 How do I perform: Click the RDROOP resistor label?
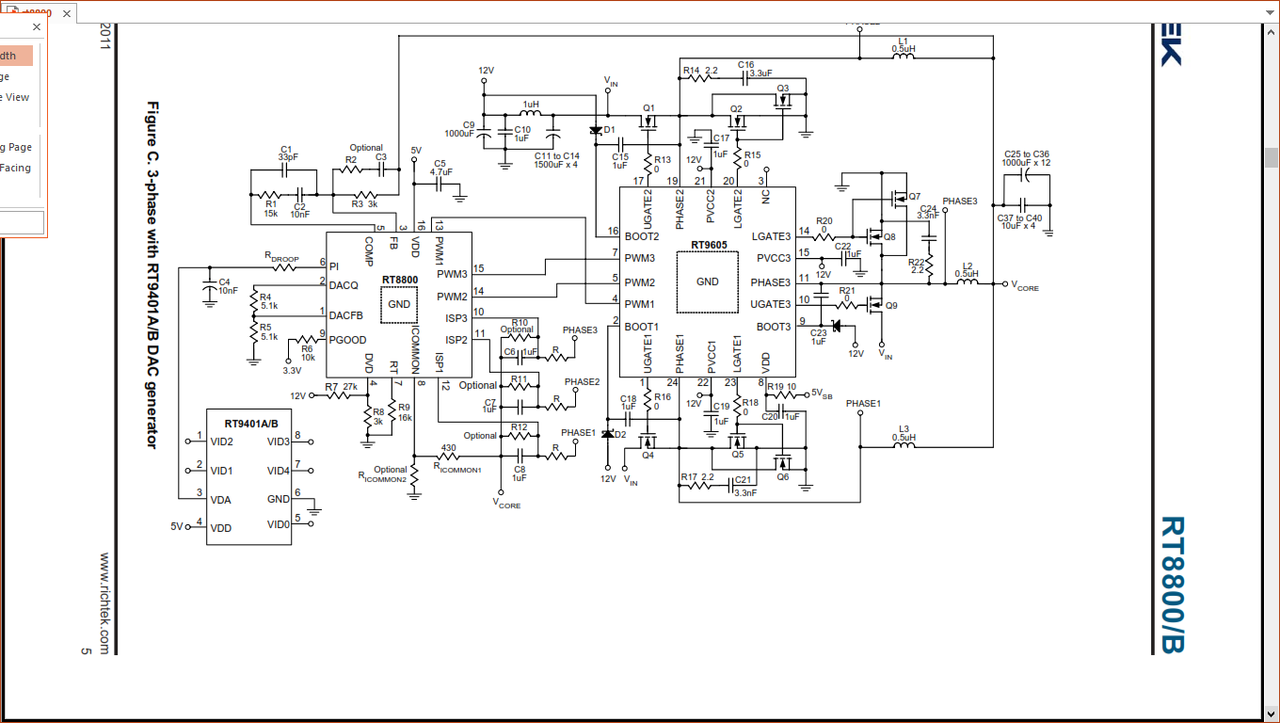[282, 258]
